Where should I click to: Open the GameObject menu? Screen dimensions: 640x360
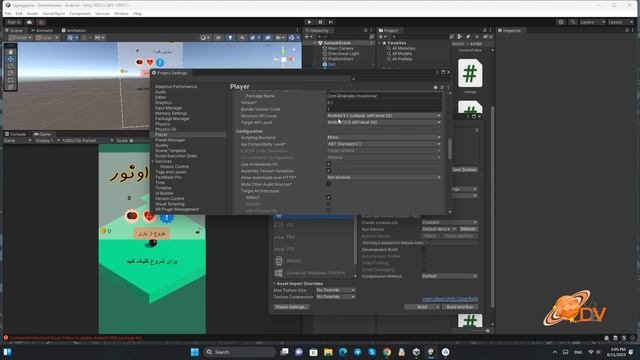pyautogui.click(x=54, y=13)
